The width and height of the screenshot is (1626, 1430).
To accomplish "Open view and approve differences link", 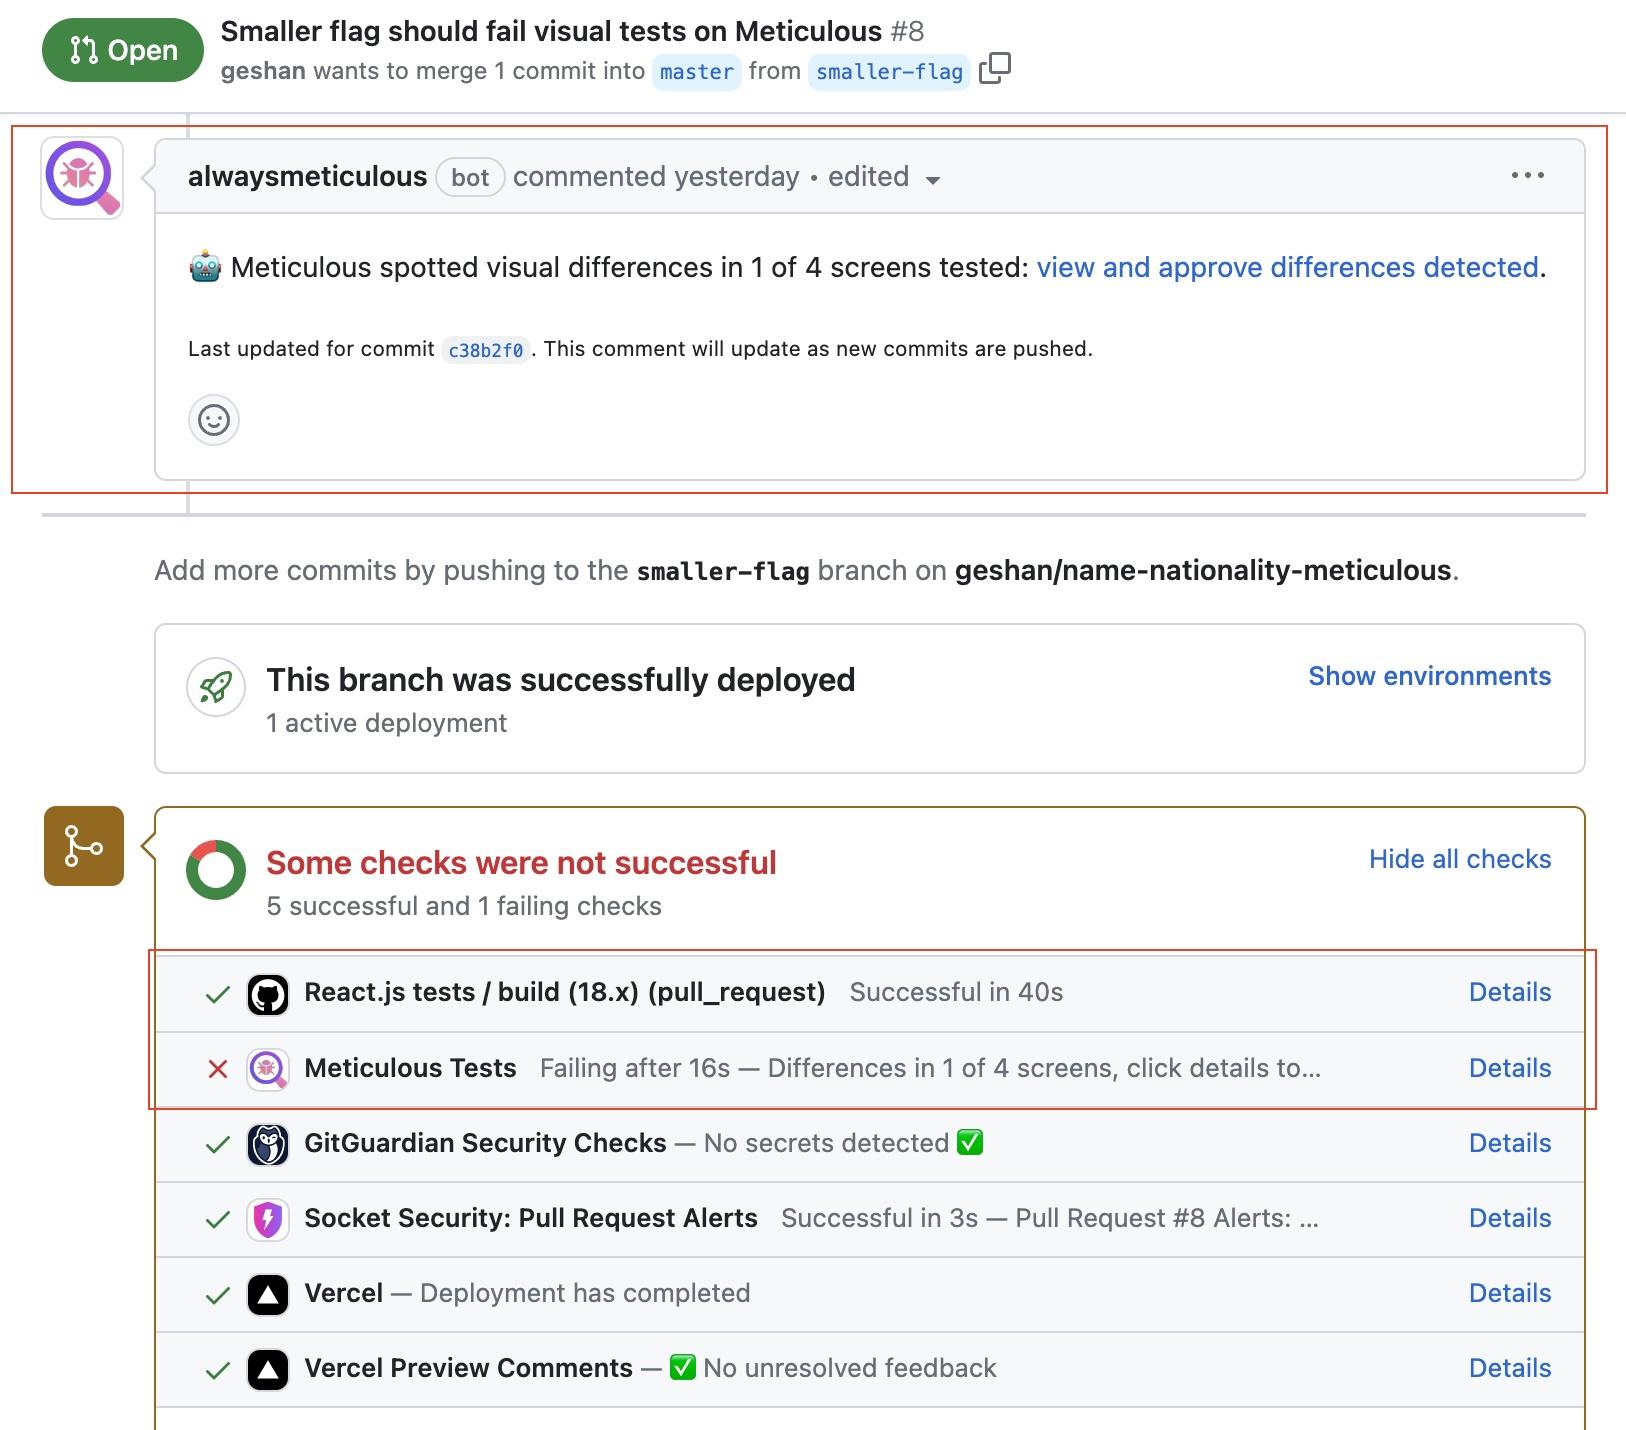I will click(x=1287, y=267).
